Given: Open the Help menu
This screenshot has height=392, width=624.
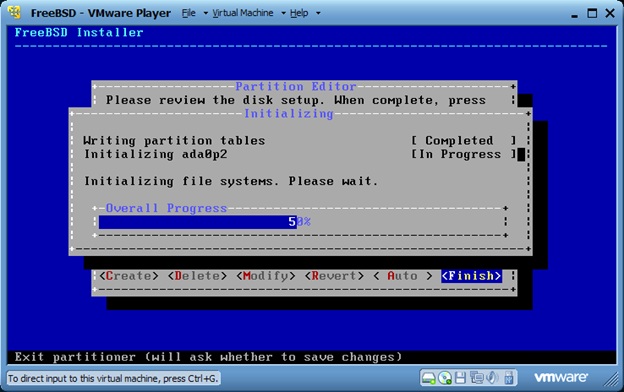Looking at the screenshot, I should [299, 13].
